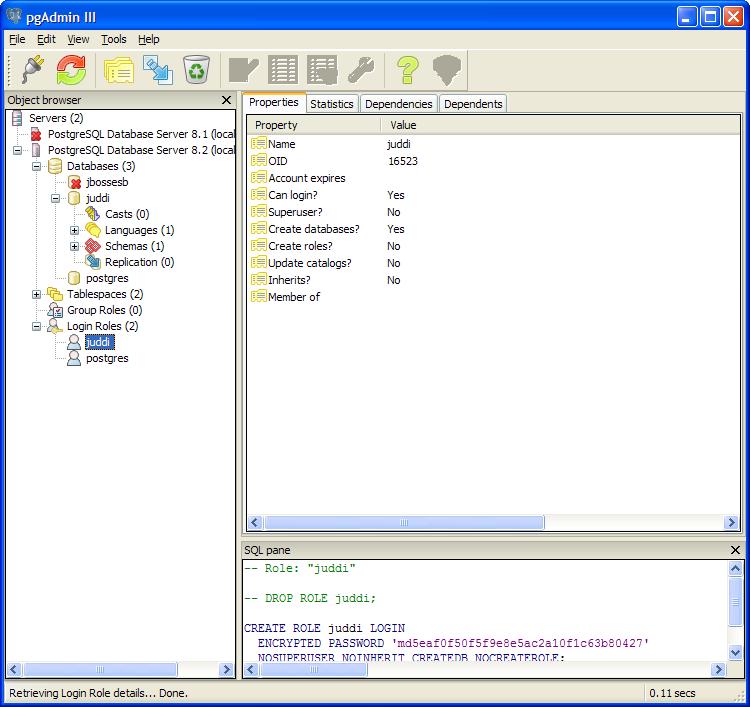Switch to the Statistics tab
Viewport: 750px width, 707px height.
tap(332, 104)
